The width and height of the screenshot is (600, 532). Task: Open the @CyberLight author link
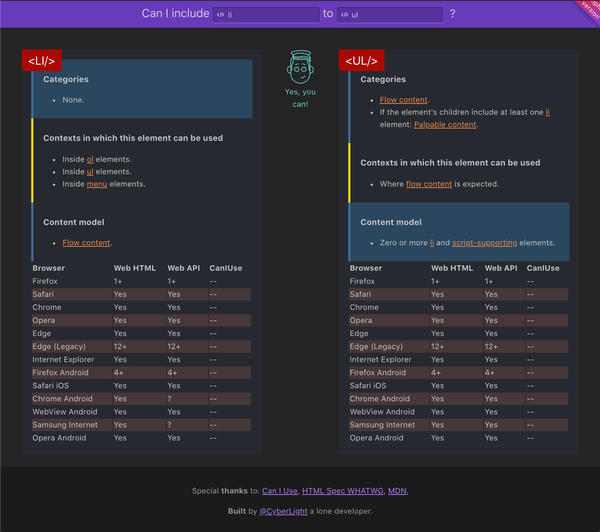(x=285, y=511)
